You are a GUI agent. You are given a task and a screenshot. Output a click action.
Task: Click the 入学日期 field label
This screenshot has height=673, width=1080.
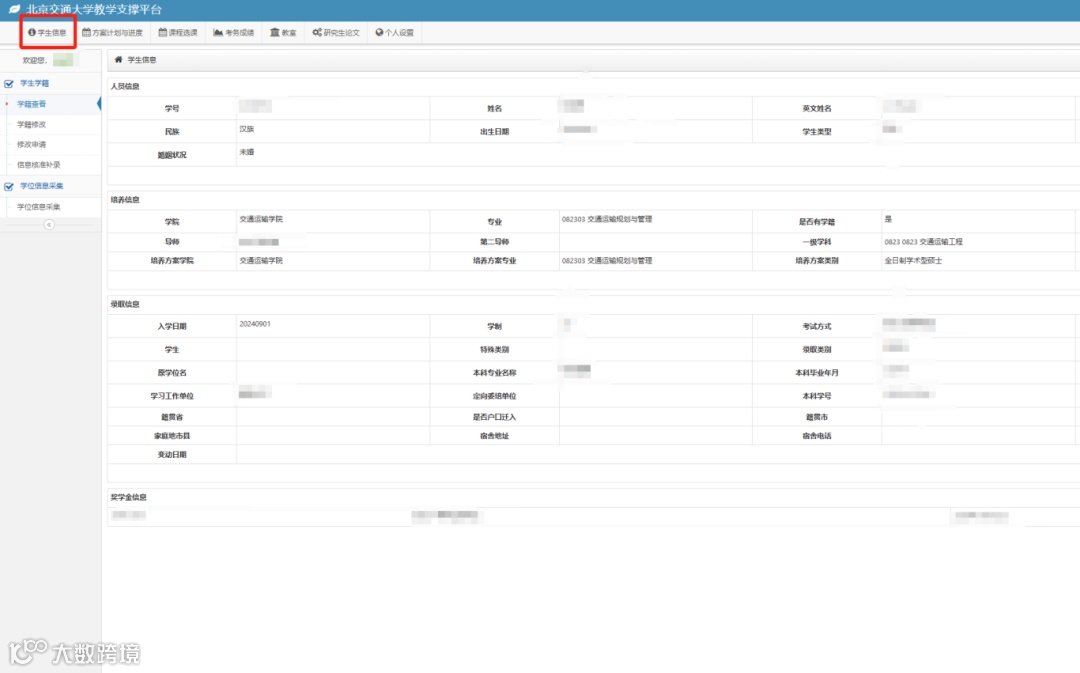(172, 327)
